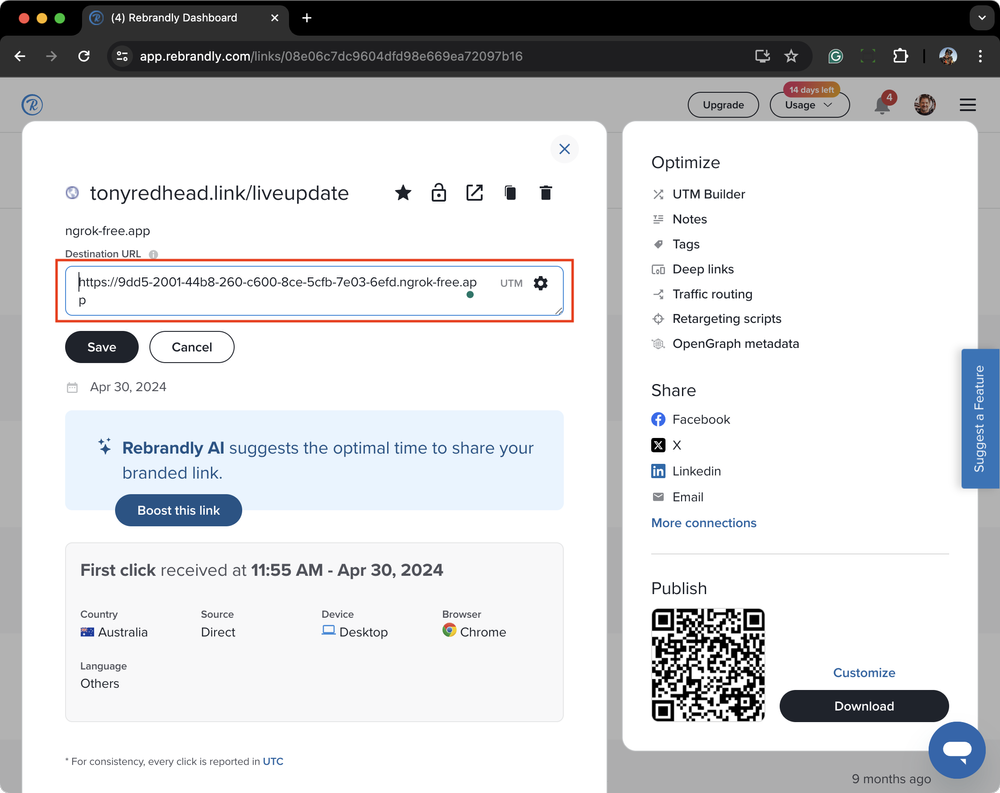This screenshot has height=793, width=1000.
Task: Copy the short link with the copy icon
Action: (x=510, y=193)
